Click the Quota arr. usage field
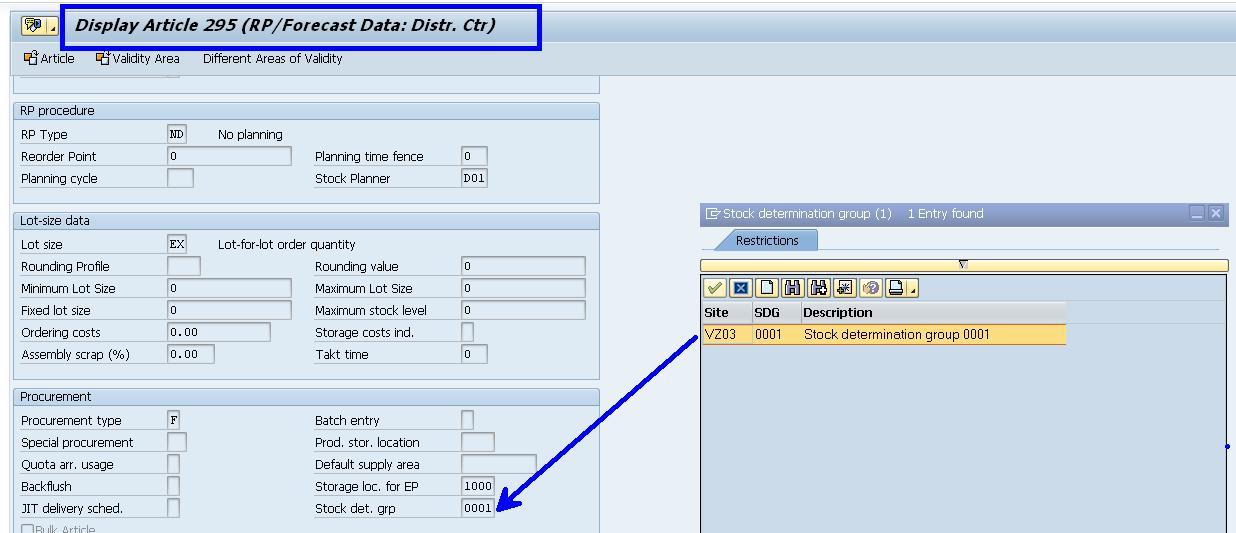1236x533 pixels. pos(174,464)
